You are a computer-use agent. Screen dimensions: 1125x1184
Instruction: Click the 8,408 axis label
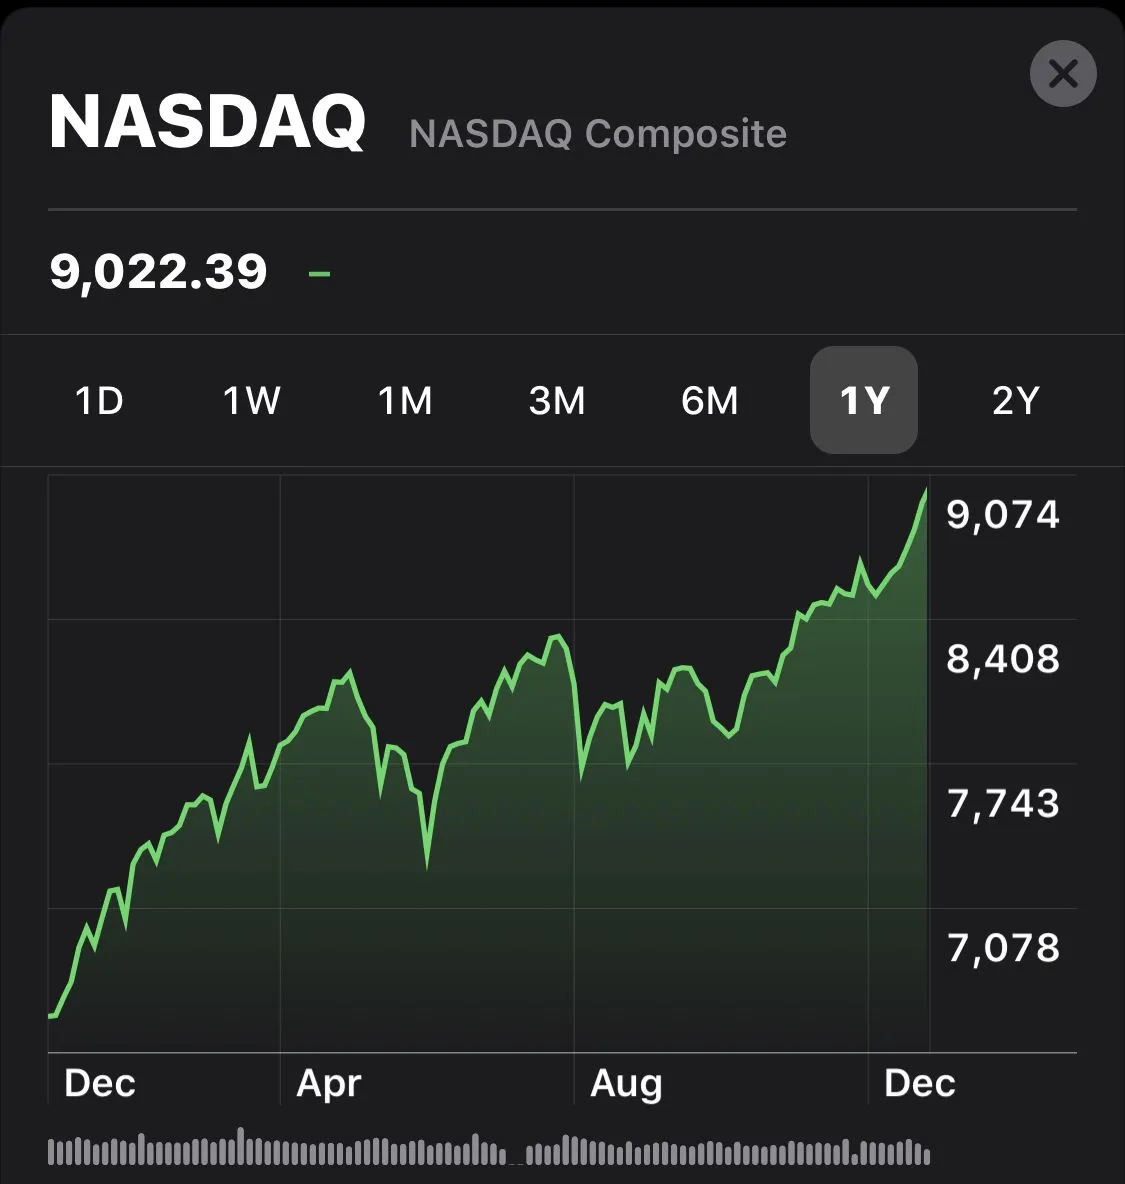(1003, 659)
